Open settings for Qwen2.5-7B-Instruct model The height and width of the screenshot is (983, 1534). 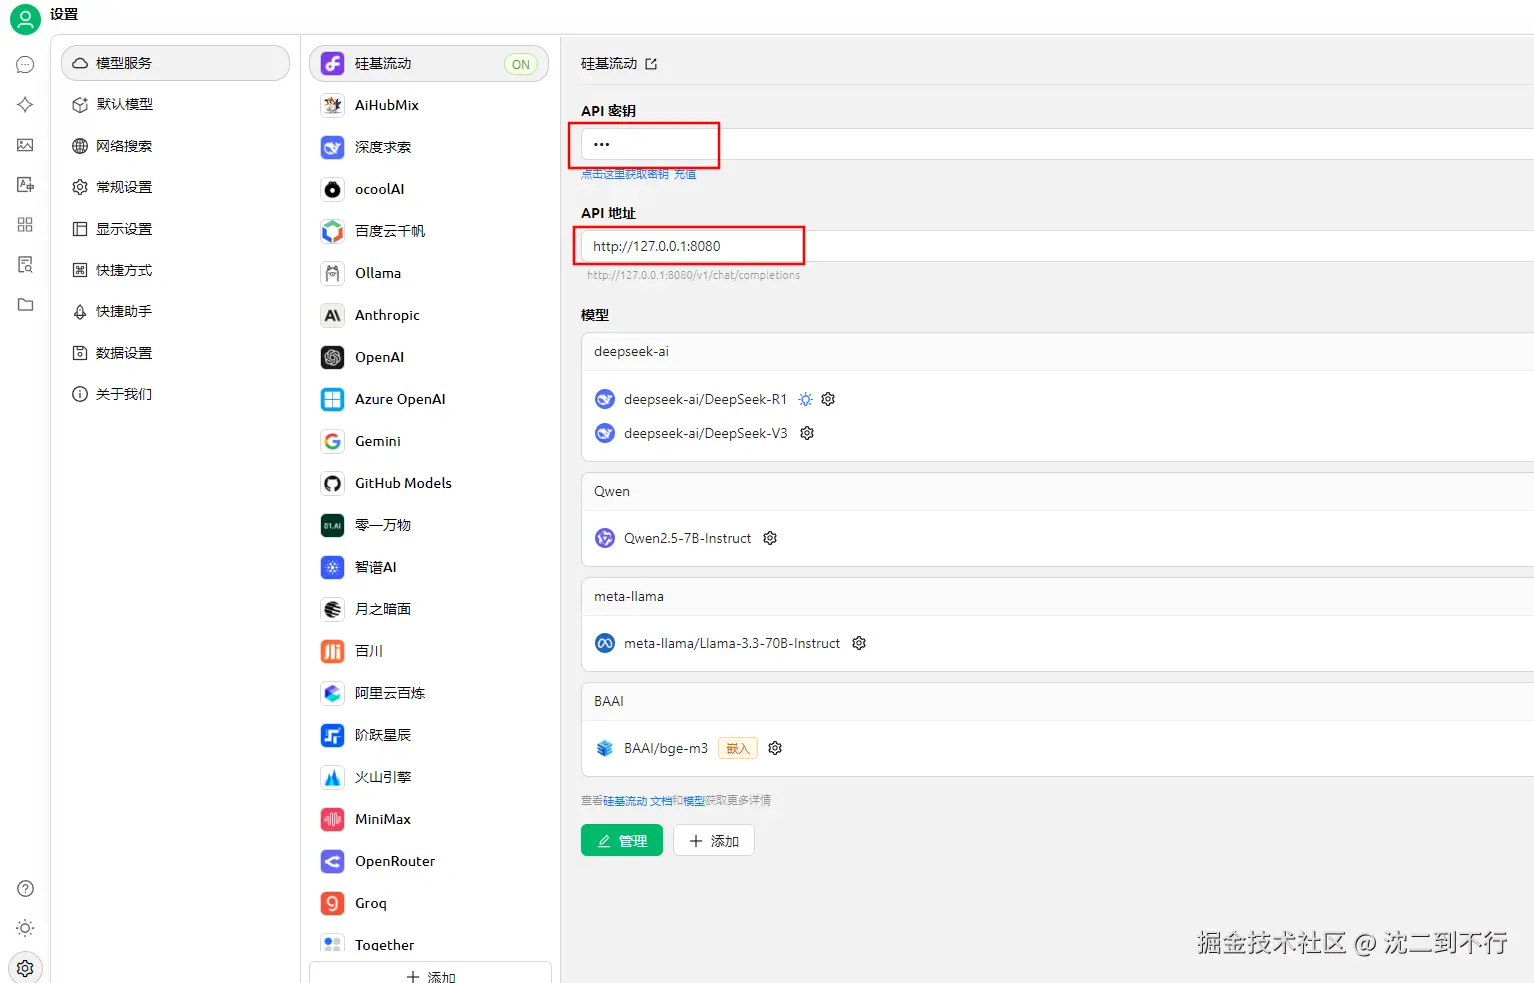pyautogui.click(x=770, y=538)
